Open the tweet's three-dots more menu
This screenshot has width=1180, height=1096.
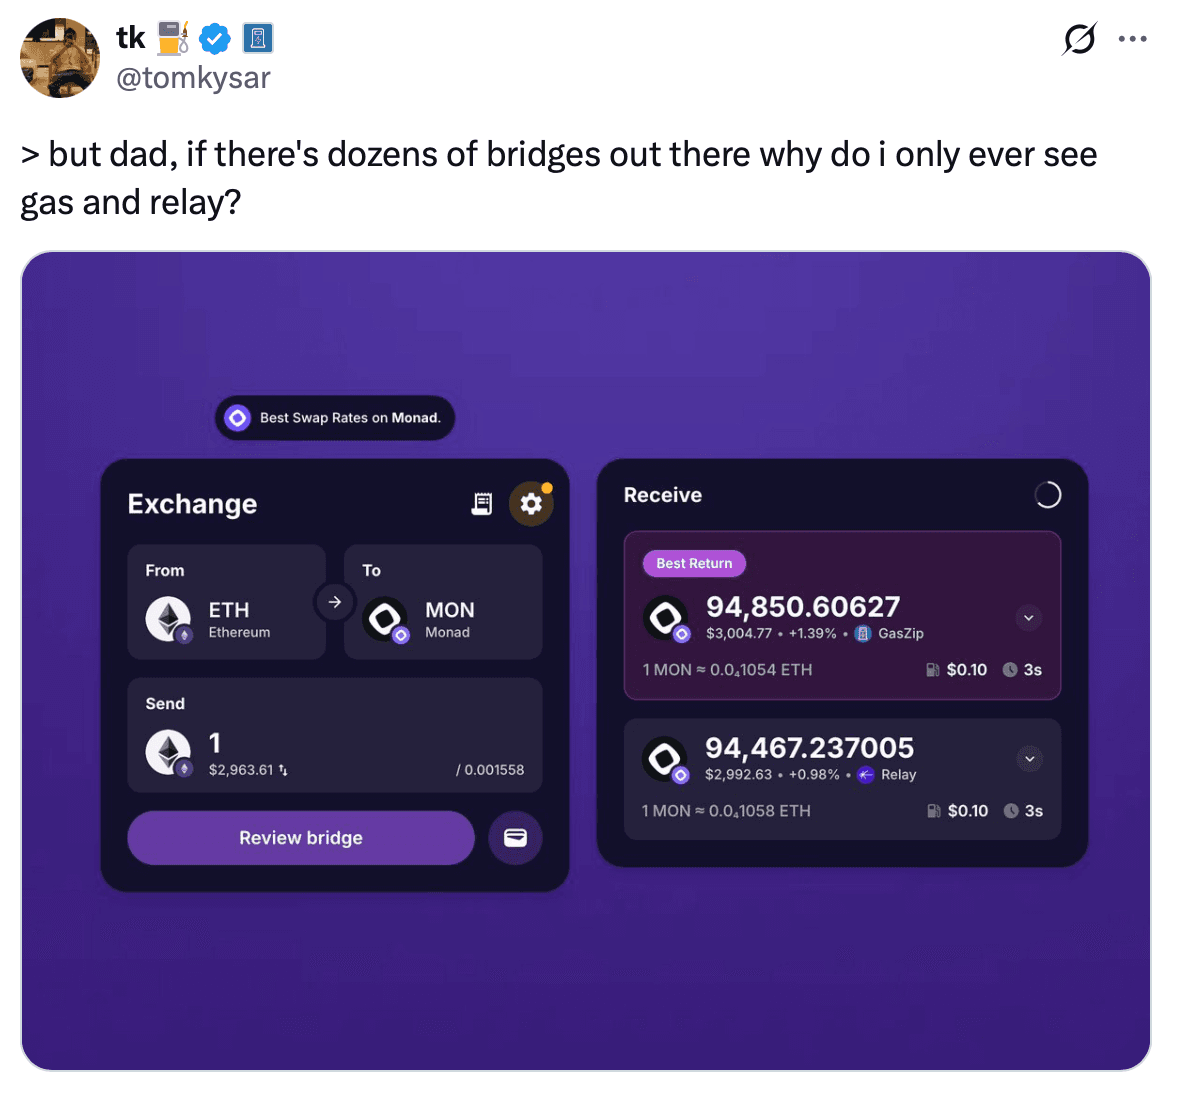[x=1133, y=39]
